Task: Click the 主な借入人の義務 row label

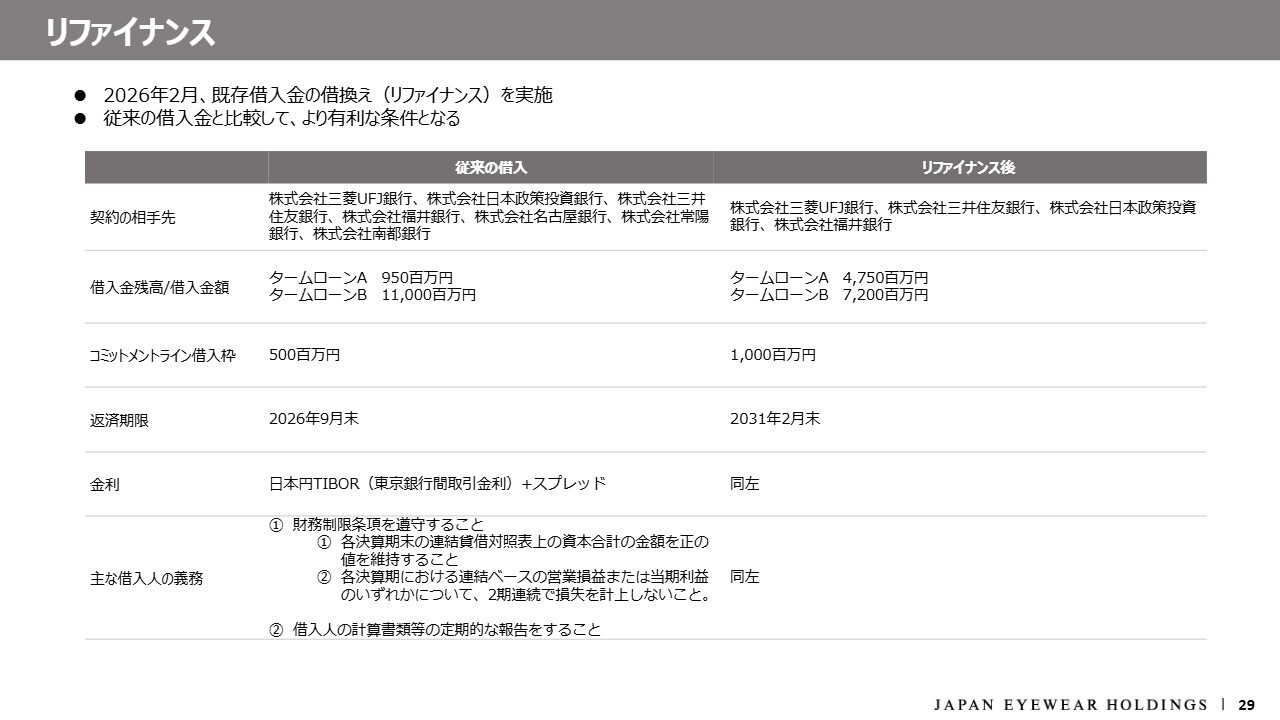Action: click(x=146, y=579)
